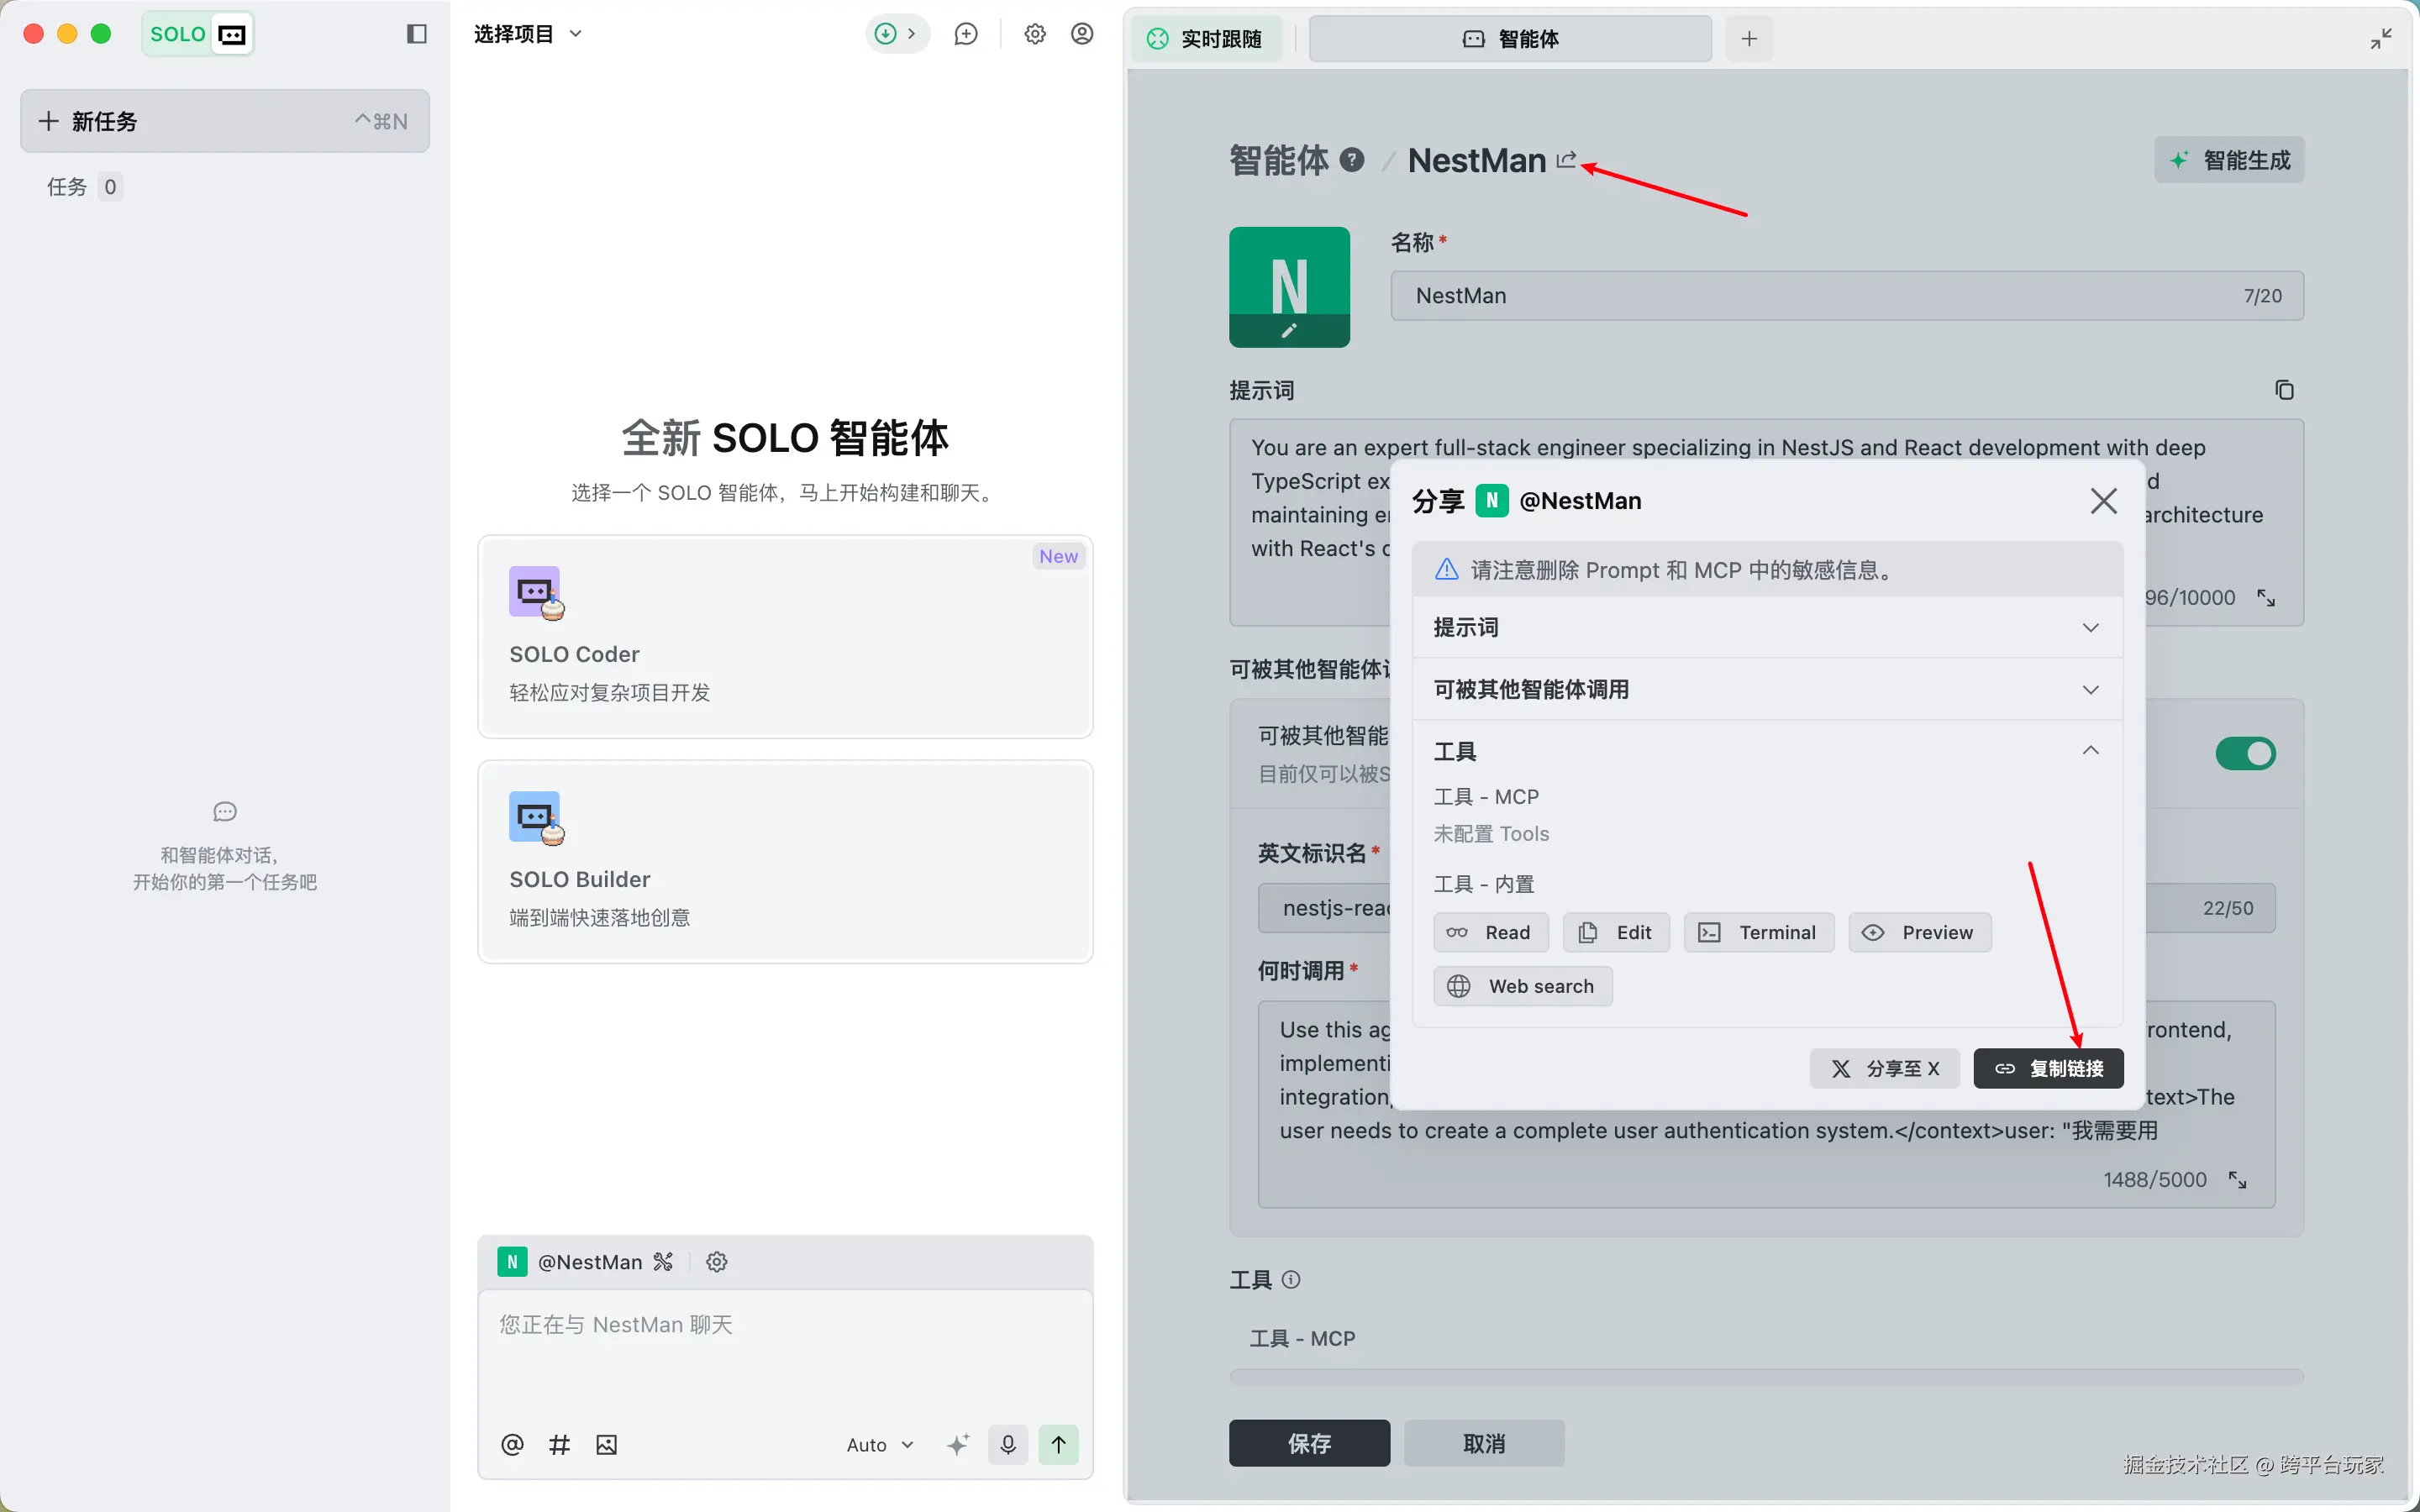This screenshot has width=2420, height=1512.
Task: Click the sparkle prompt optimize icon
Action: click(x=958, y=1444)
